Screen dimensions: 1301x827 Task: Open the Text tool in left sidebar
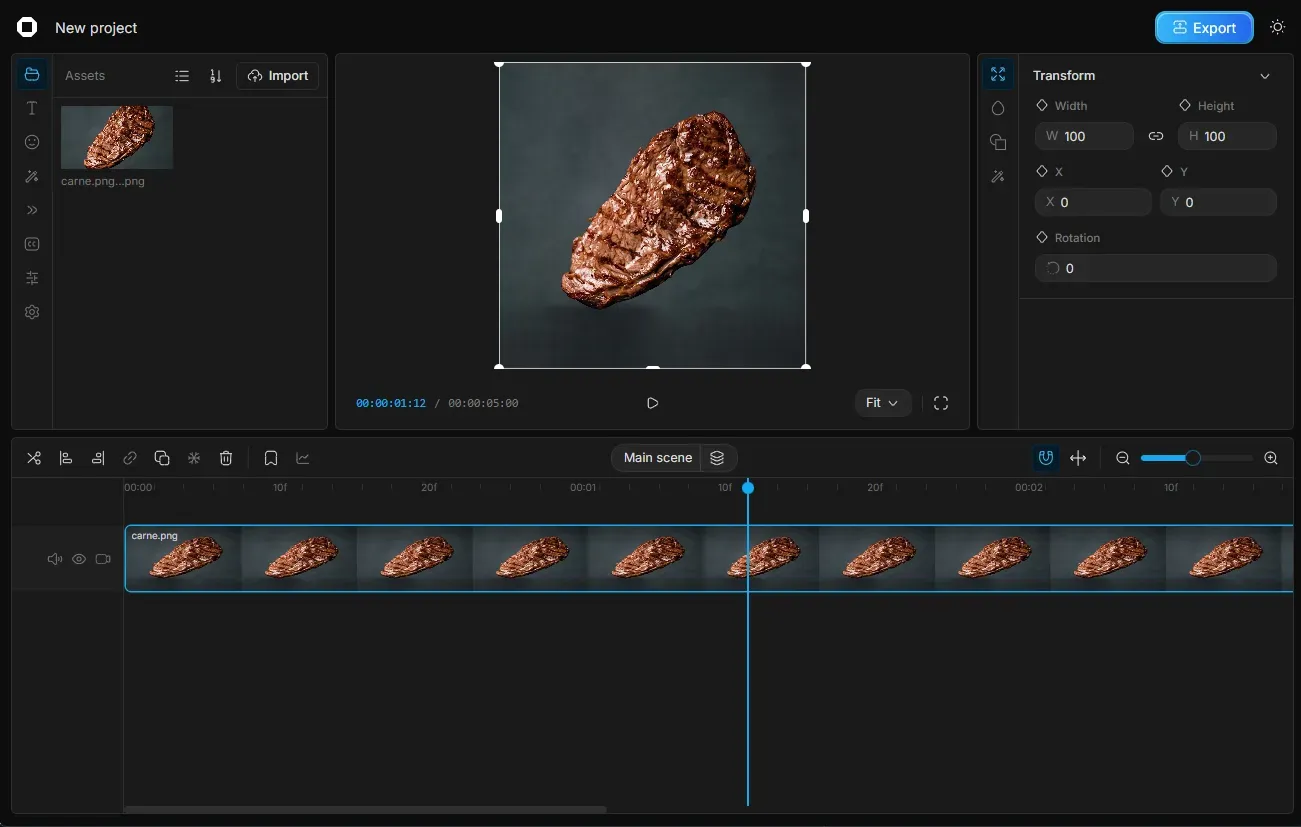[32, 108]
